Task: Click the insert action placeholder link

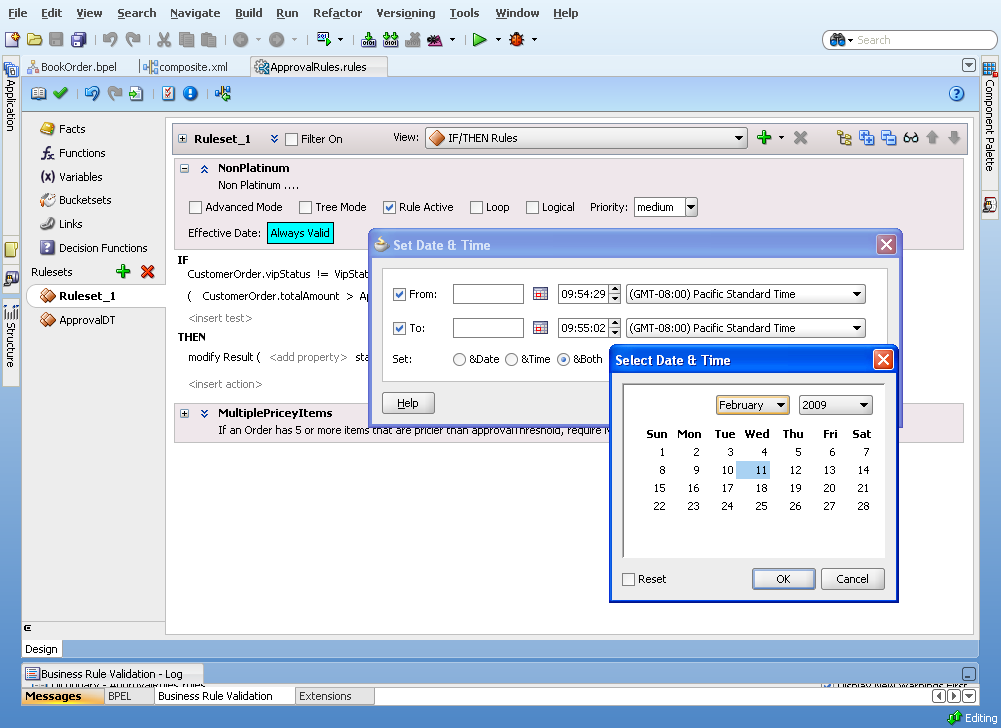Action: tap(225, 384)
